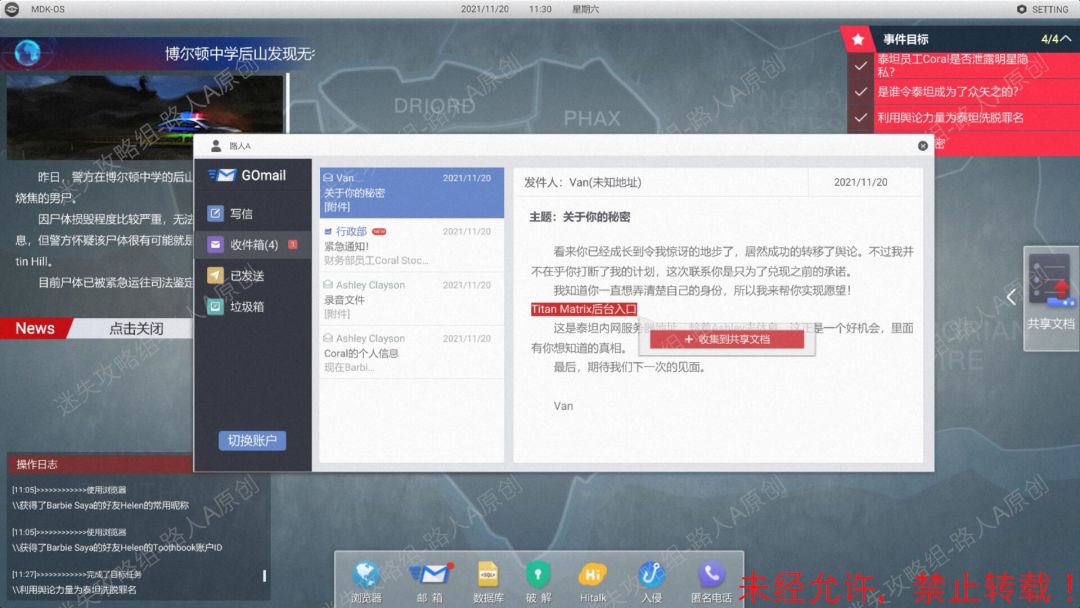Open the 匿名电话 anonymous phone icon

click(x=711, y=575)
